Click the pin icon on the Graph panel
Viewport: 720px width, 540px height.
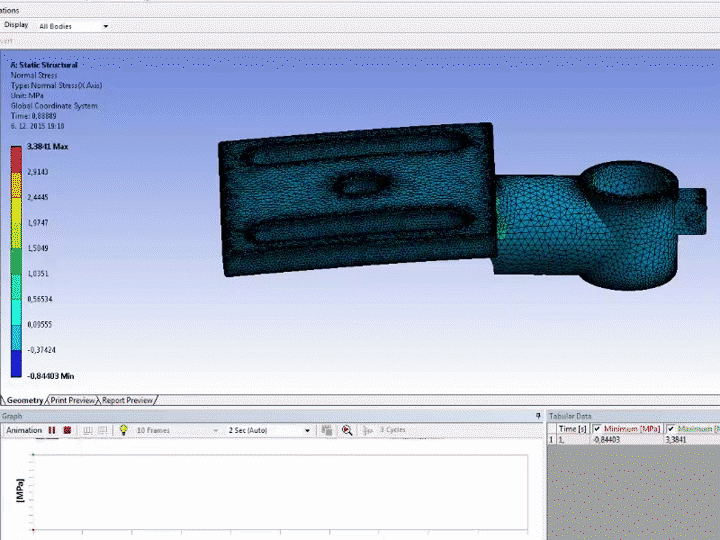coord(538,415)
